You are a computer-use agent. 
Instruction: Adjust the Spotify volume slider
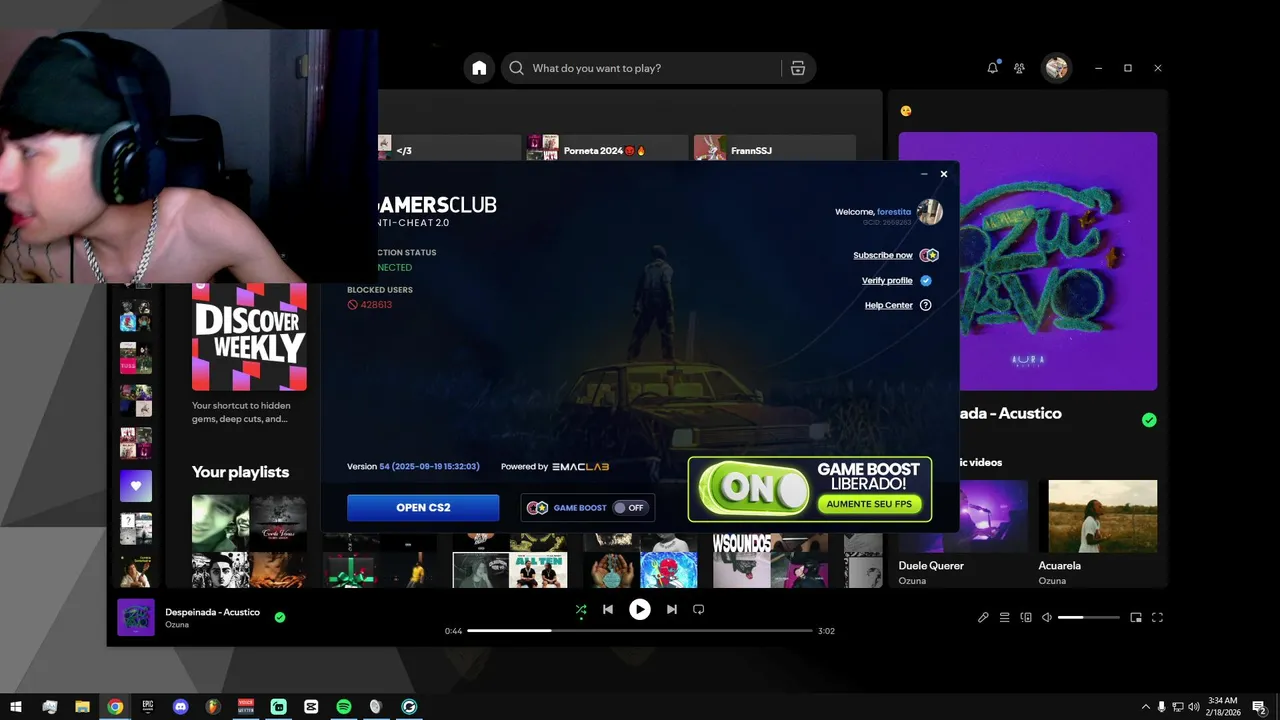(1089, 617)
